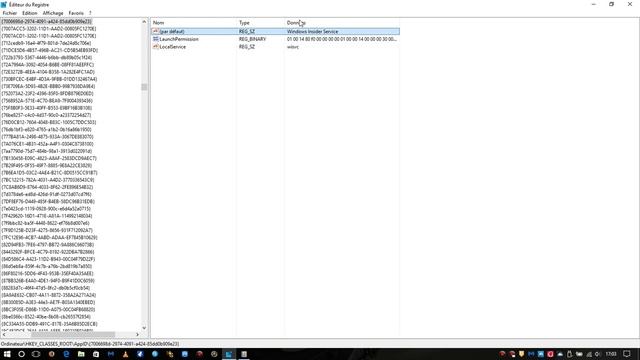The image size is (640, 360).
Task: Open File Explorer from the taskbar
Action: tap(81, 354)
